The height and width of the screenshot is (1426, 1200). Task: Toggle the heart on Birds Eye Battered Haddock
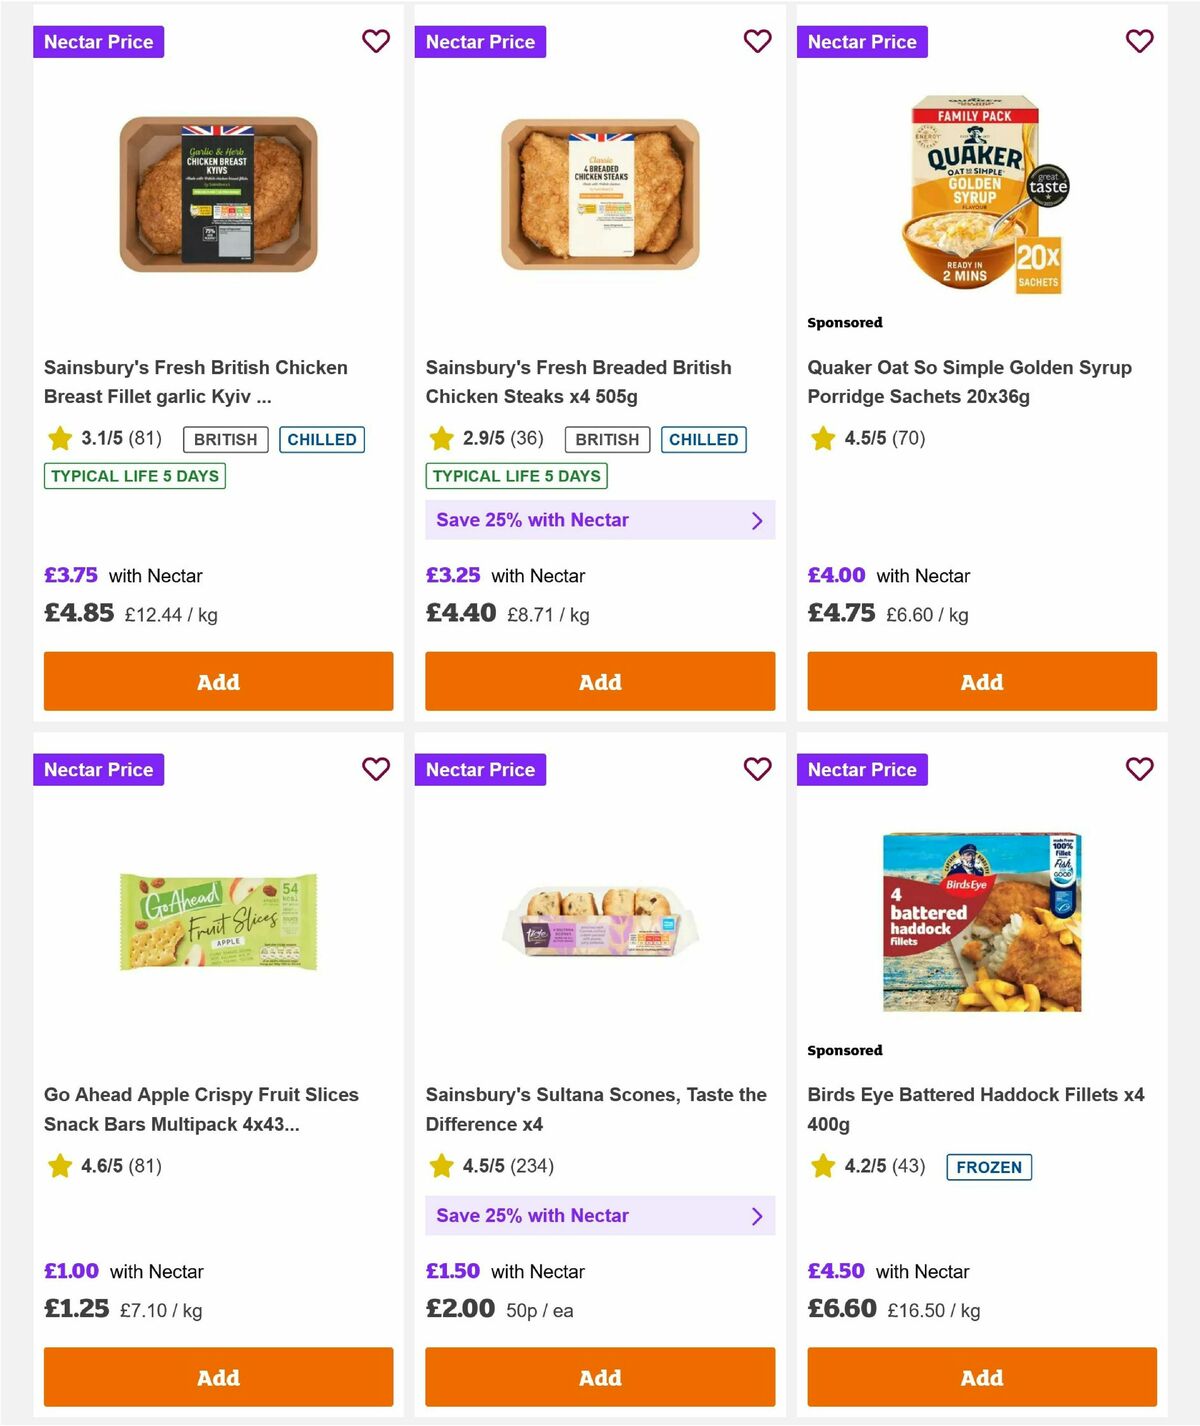click(x=1139, y=769)
